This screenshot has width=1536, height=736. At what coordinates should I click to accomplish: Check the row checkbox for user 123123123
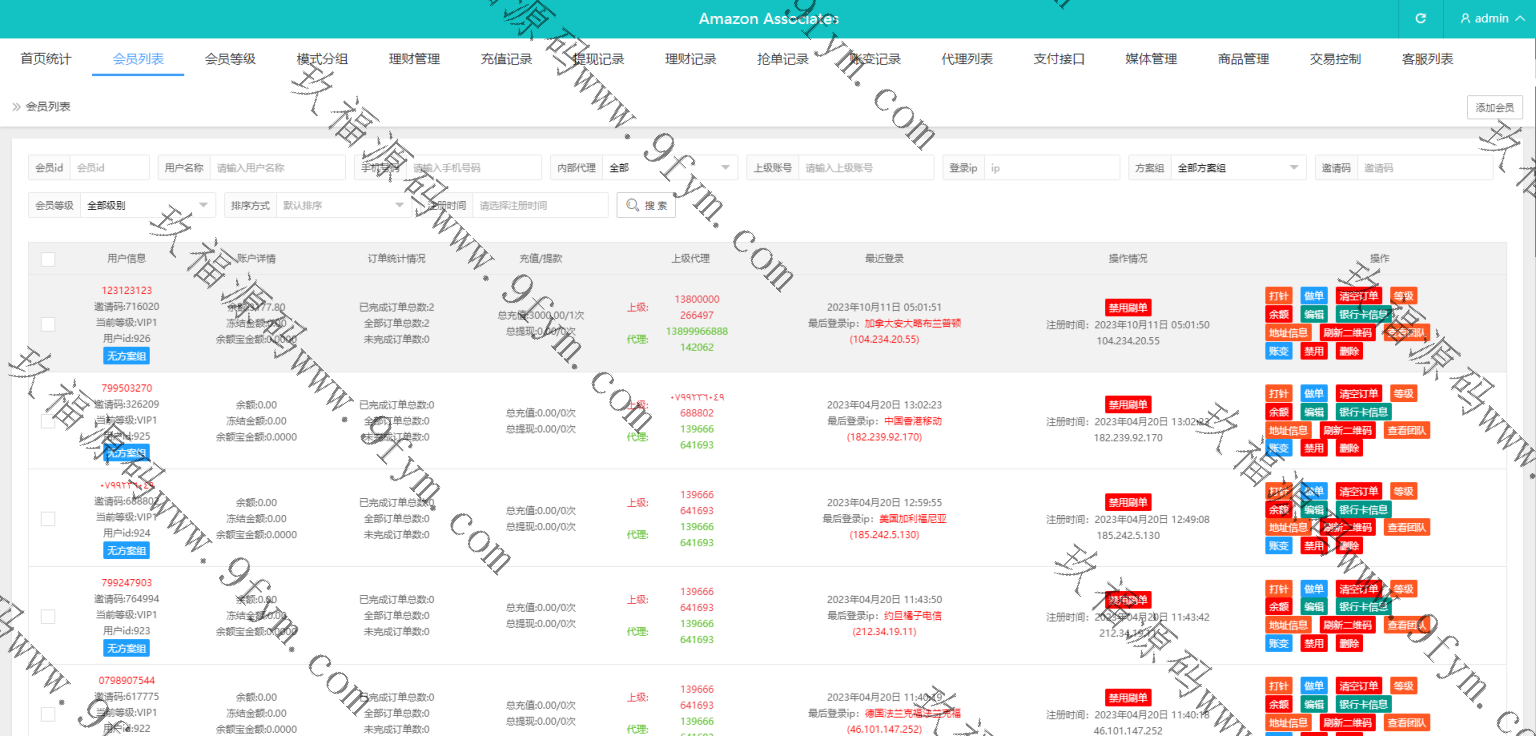48,323
